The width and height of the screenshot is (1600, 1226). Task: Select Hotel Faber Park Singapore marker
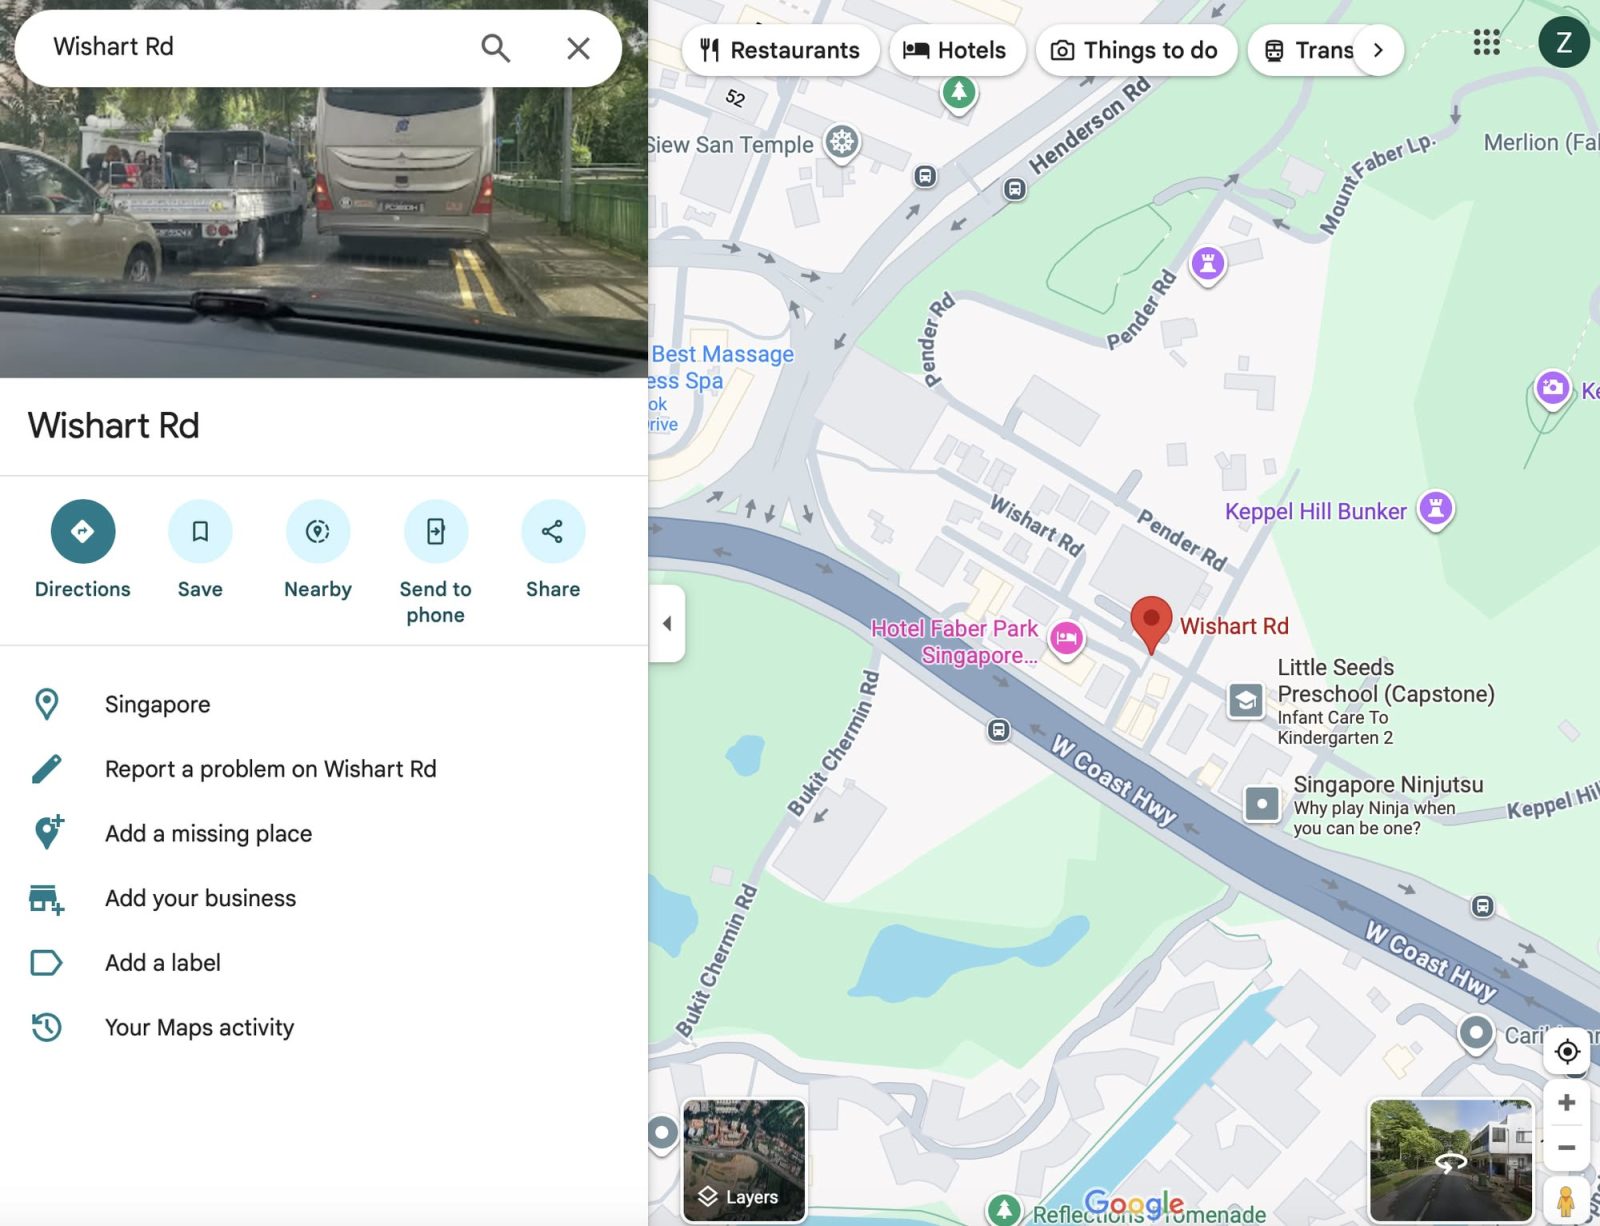coord(1067,638)
